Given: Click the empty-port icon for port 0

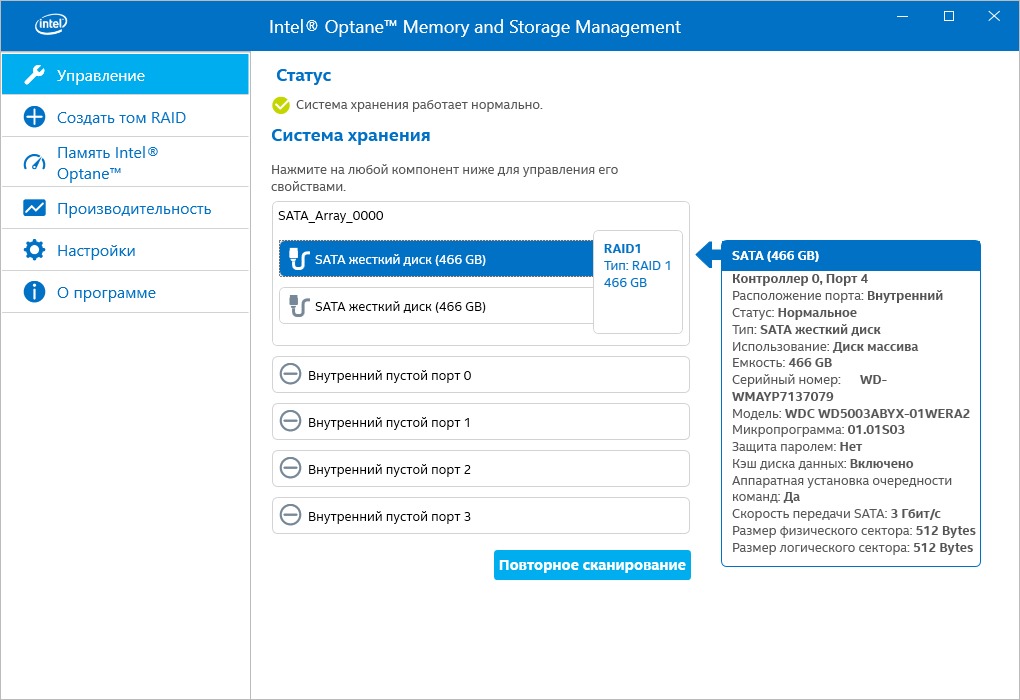Looking at the screenshot, I should [x=290, y=375].
